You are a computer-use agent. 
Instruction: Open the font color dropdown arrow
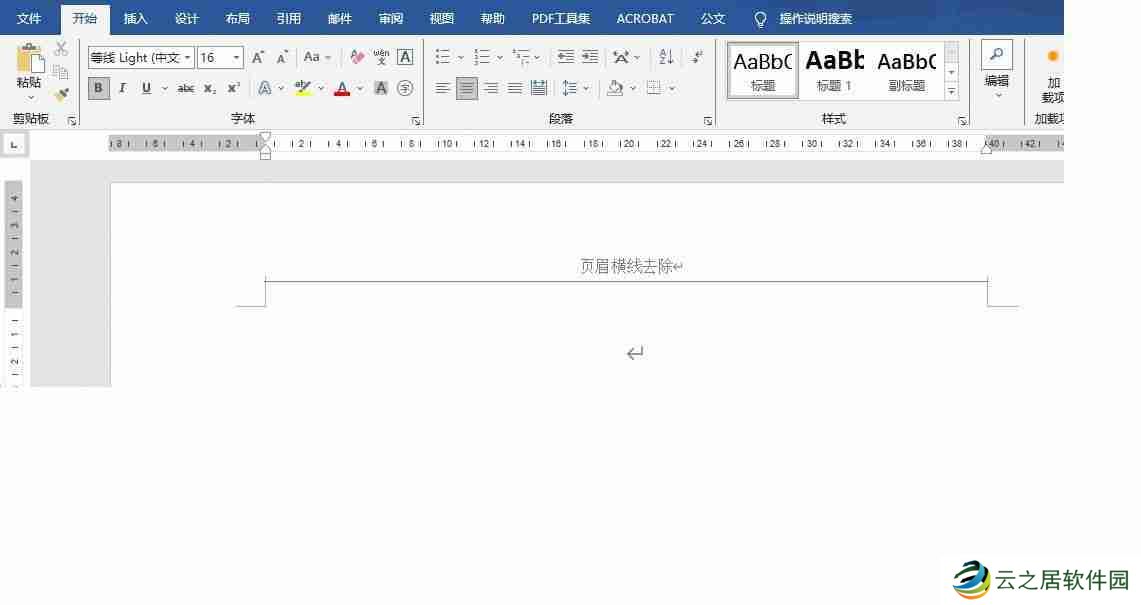[x=359, y=88]
